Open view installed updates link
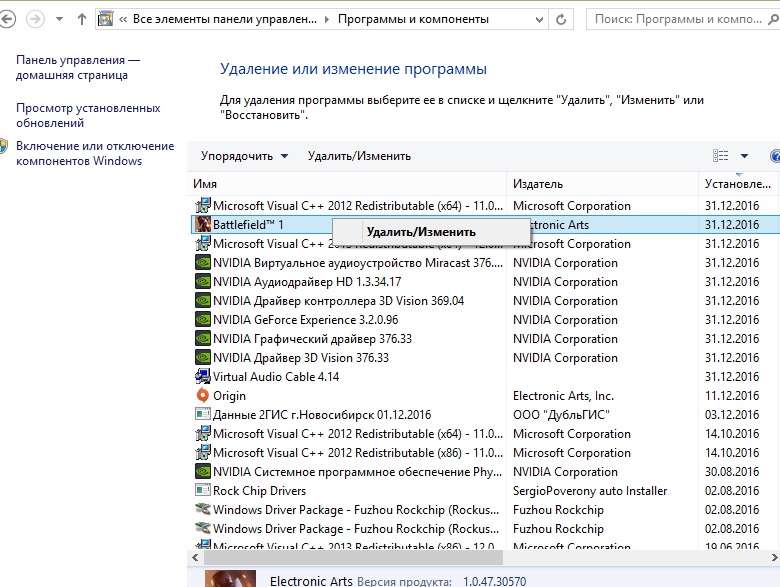The width and height of the screenshot is (780, 587). tap(88, 115)
